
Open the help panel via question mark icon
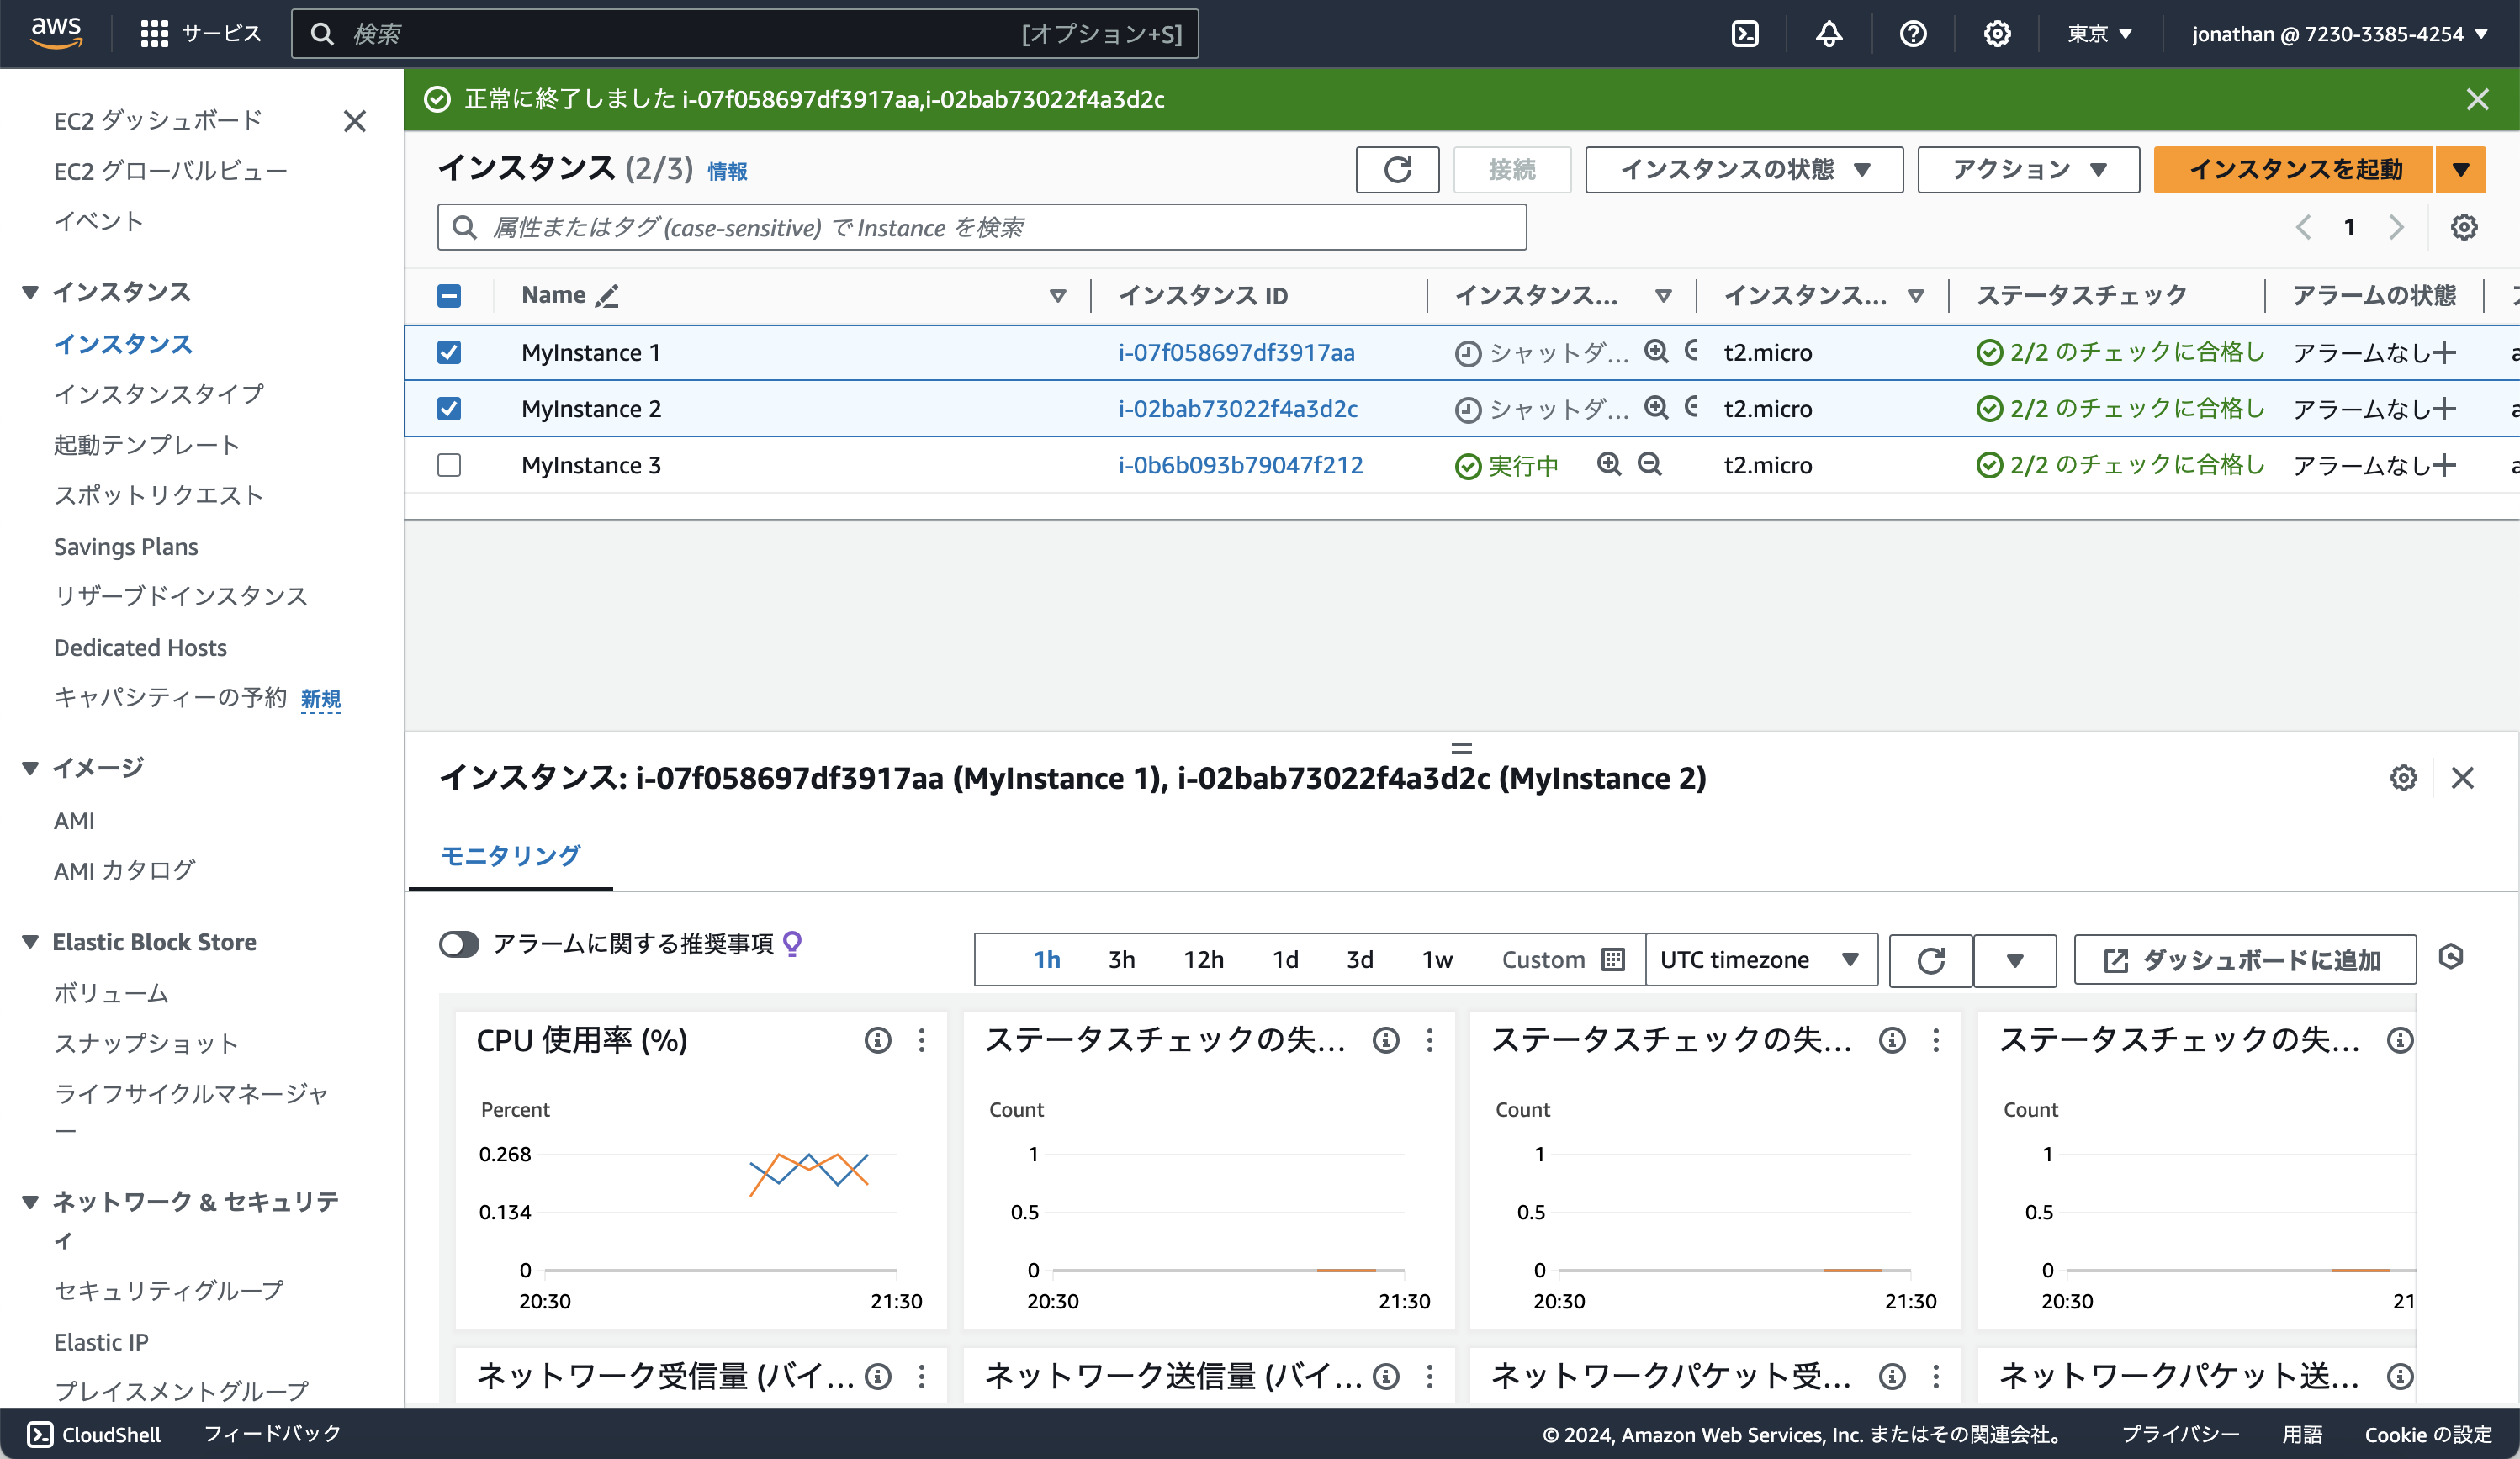(x=1912, y=33)
